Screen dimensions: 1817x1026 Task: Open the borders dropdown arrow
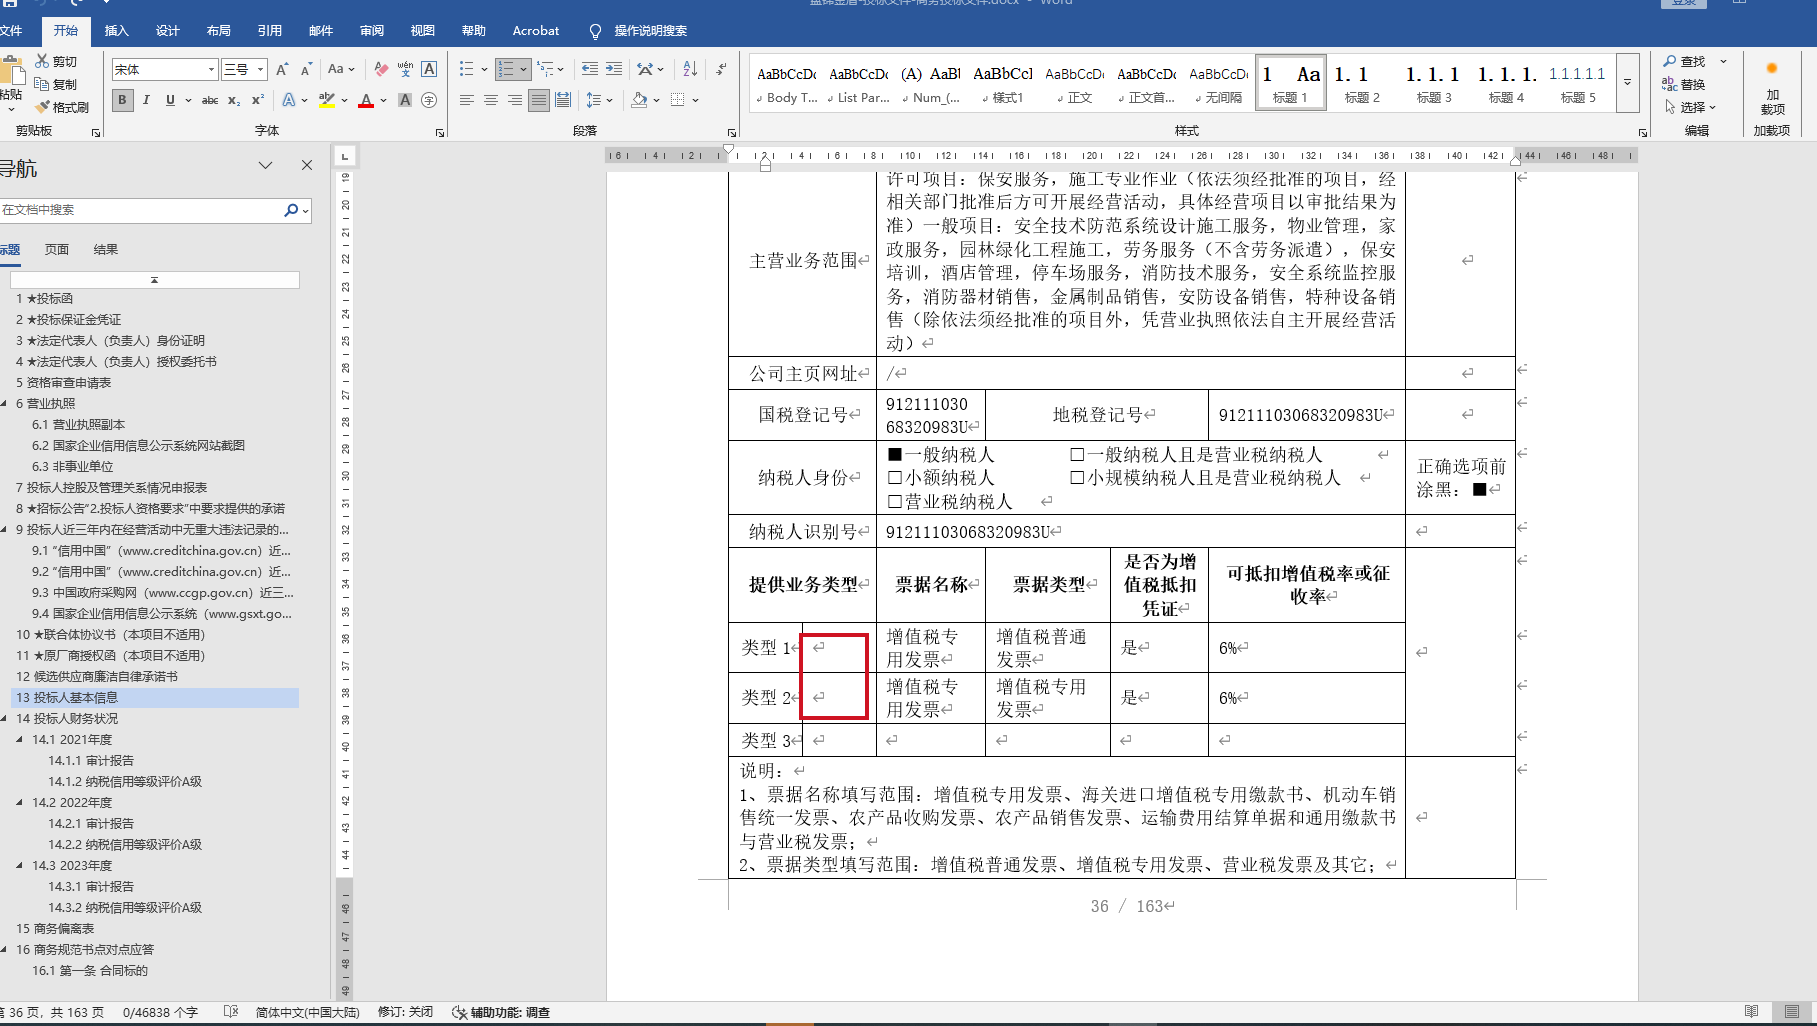695,100
